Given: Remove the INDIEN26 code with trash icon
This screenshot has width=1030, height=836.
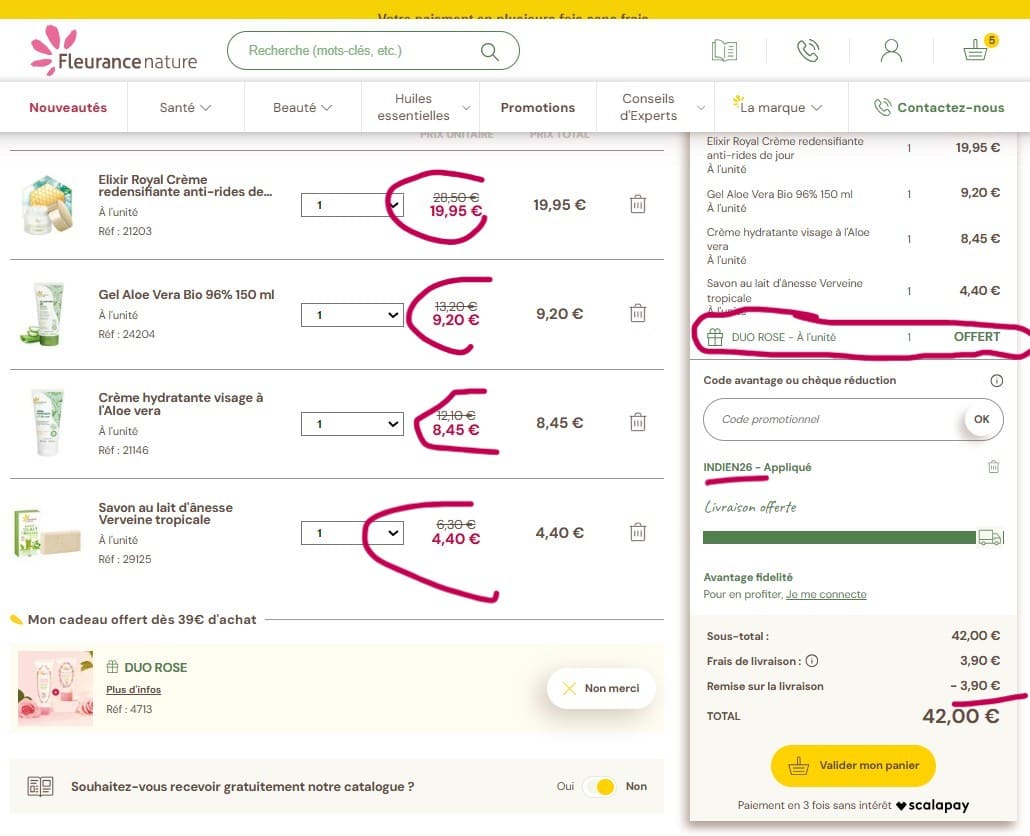Looking at the screenshot, I should tap(993, 466).
